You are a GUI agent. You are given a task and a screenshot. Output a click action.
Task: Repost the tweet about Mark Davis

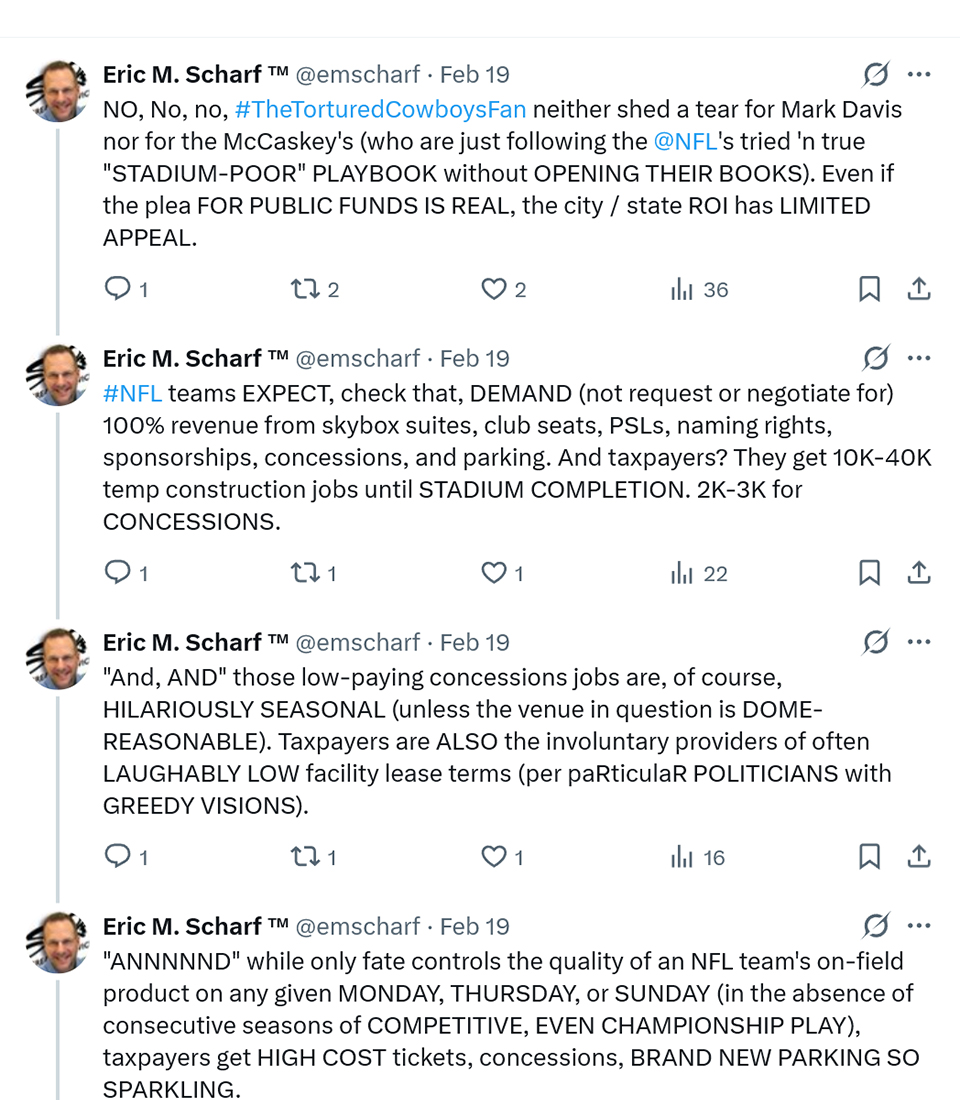pos(303,290)
